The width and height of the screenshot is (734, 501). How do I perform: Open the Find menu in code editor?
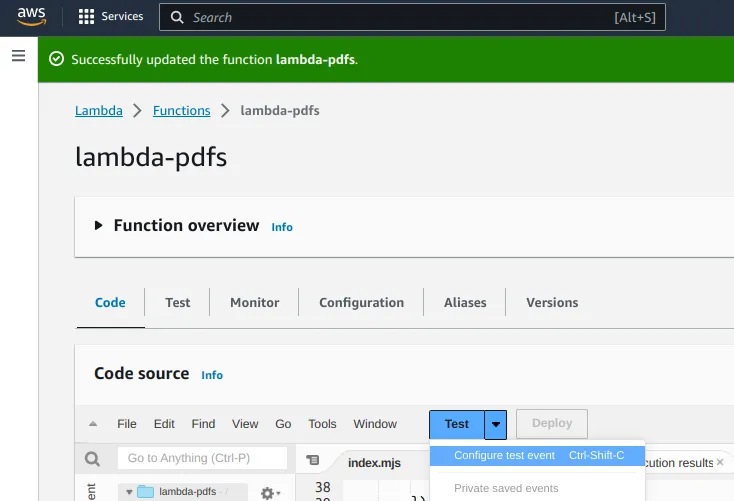click(203, 424)
